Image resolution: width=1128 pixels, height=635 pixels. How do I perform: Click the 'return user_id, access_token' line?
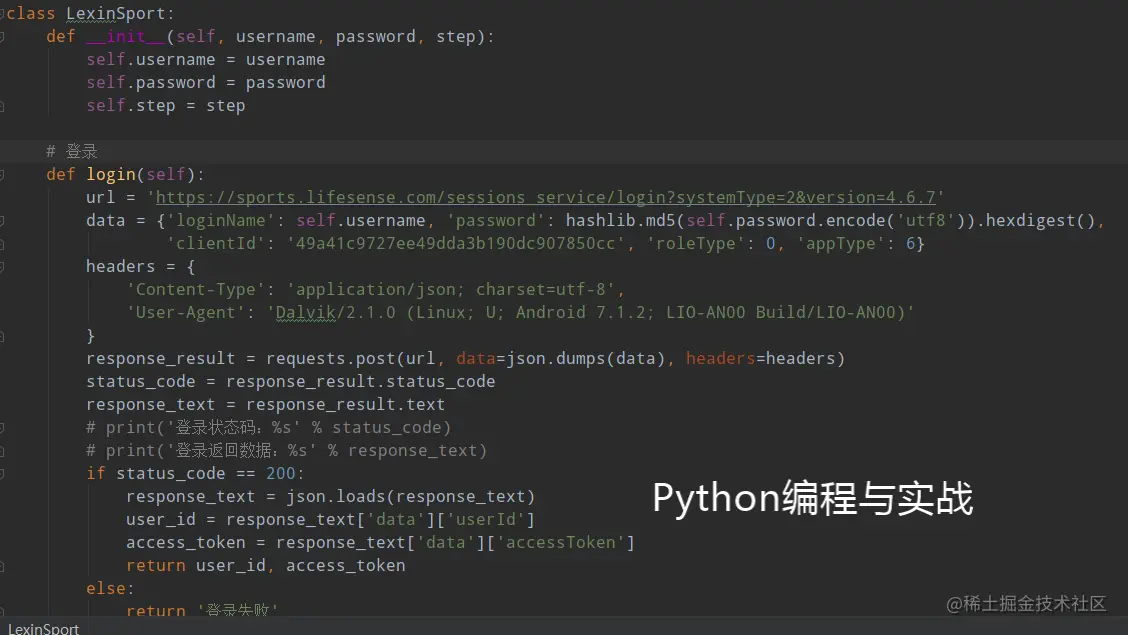(x=265, y=566)
